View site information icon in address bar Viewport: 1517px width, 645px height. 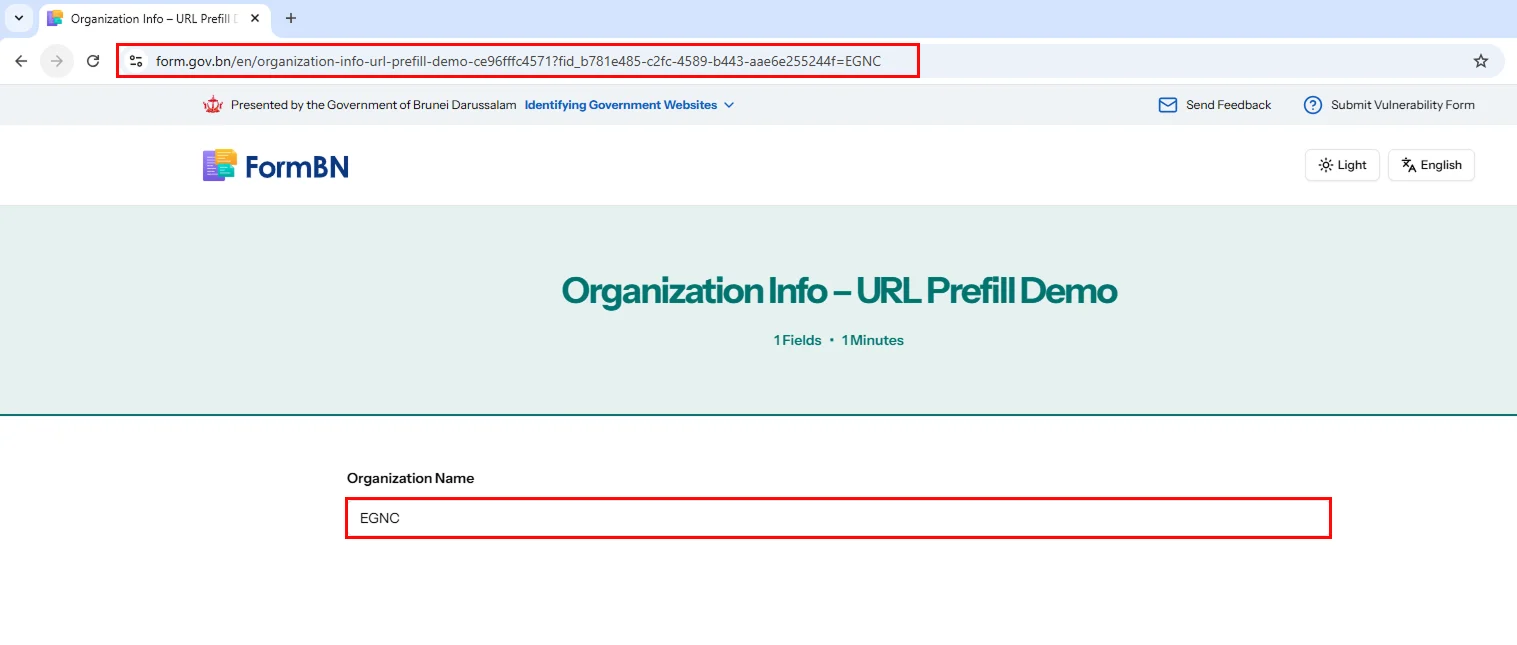click(137, 61)
